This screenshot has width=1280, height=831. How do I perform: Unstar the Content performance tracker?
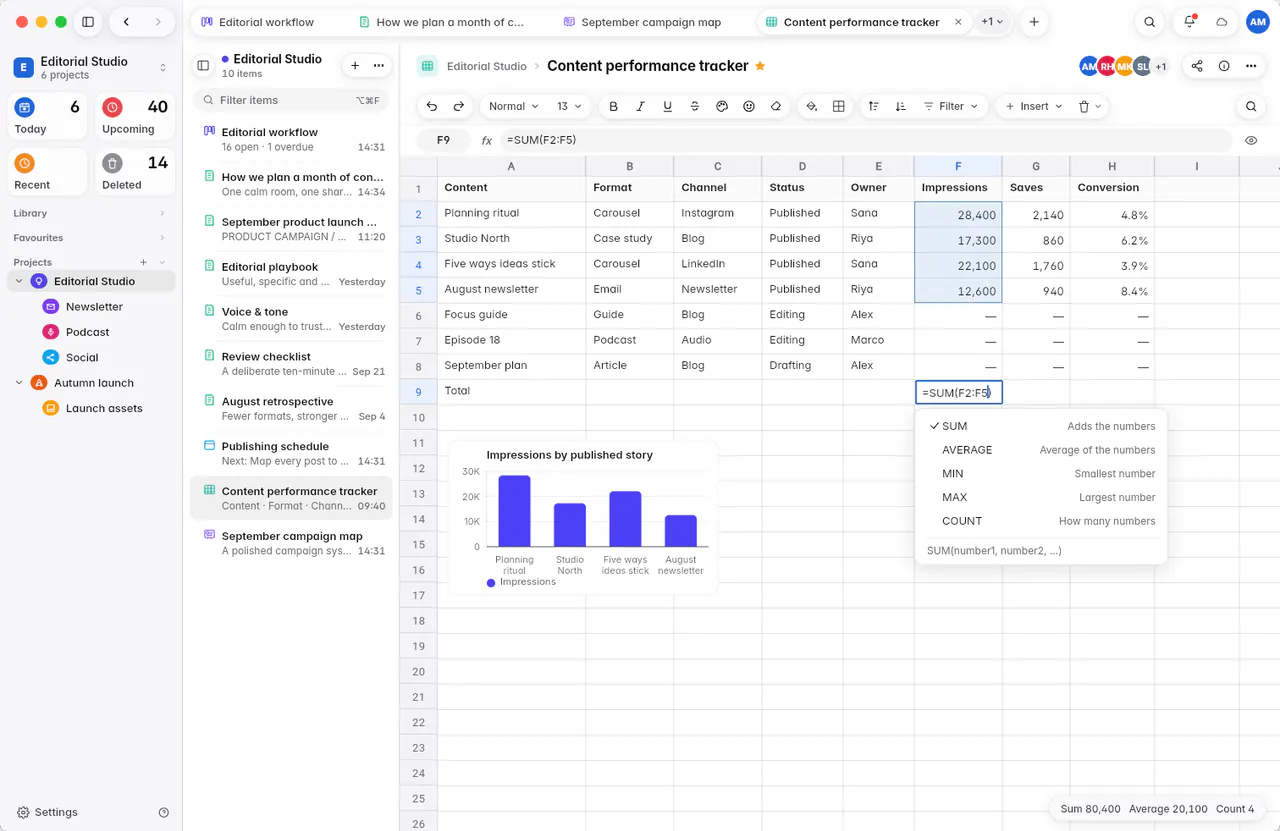click(760, 66)
